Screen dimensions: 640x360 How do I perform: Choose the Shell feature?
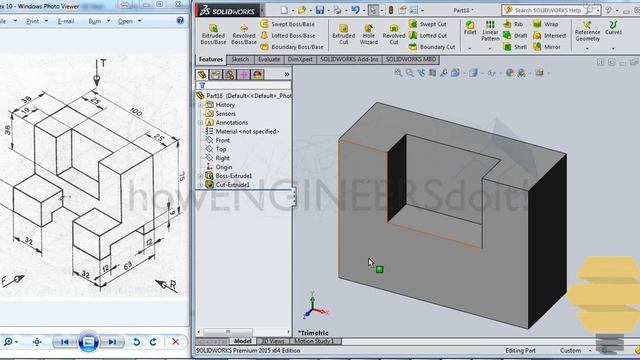pos(515,47)
